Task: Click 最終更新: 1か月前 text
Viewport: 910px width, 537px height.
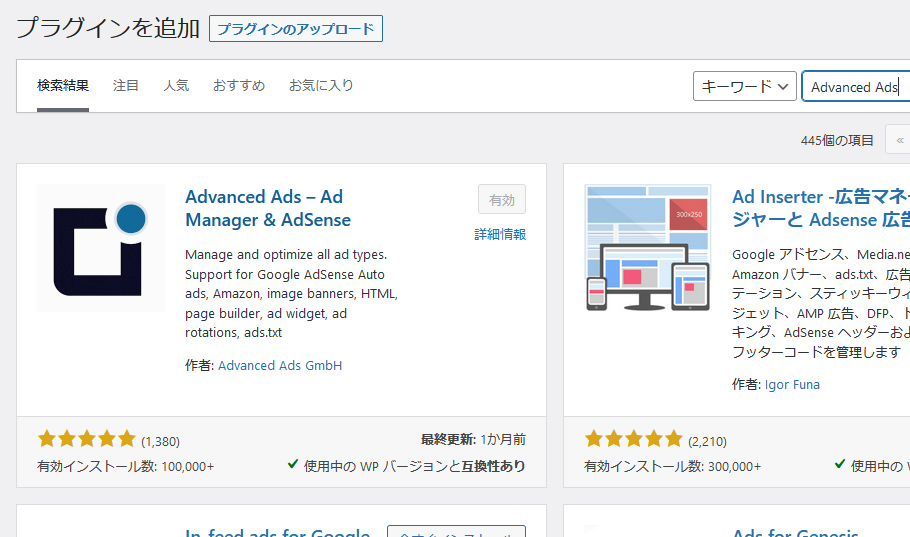Action: coord(473,439)
